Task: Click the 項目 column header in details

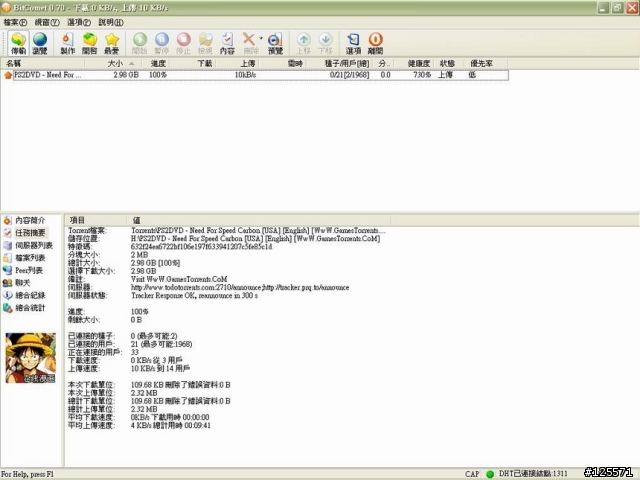Action: coord(95,220)
